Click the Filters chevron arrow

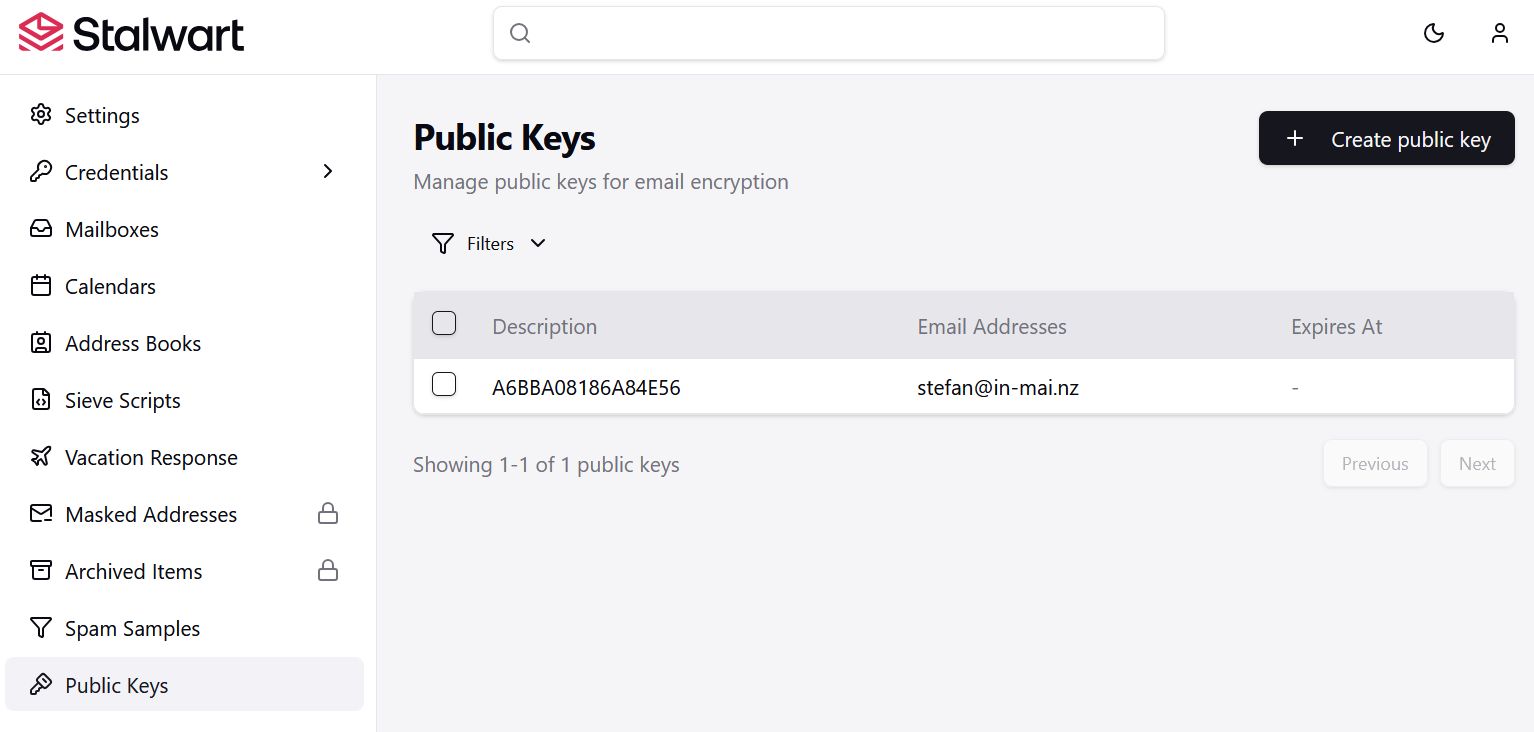click(x=538, y=243)
